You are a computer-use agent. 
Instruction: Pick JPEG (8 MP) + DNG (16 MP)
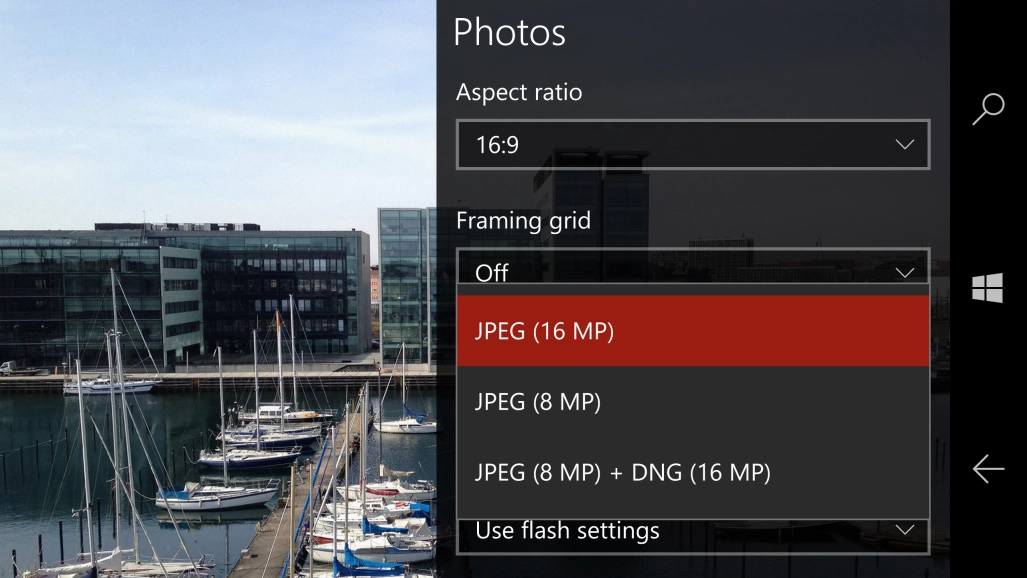[693, 472]
